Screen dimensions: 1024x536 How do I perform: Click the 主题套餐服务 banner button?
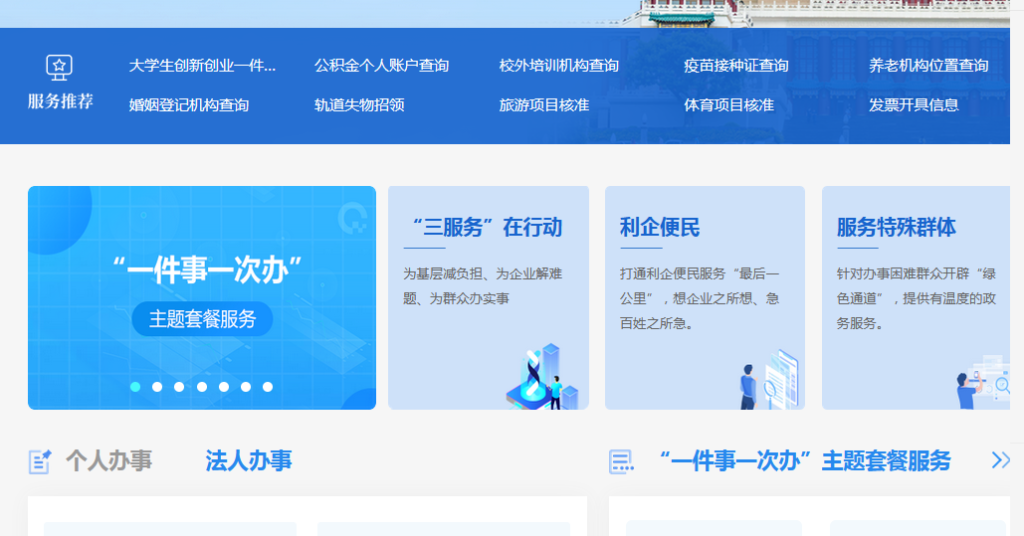(203, 319)
